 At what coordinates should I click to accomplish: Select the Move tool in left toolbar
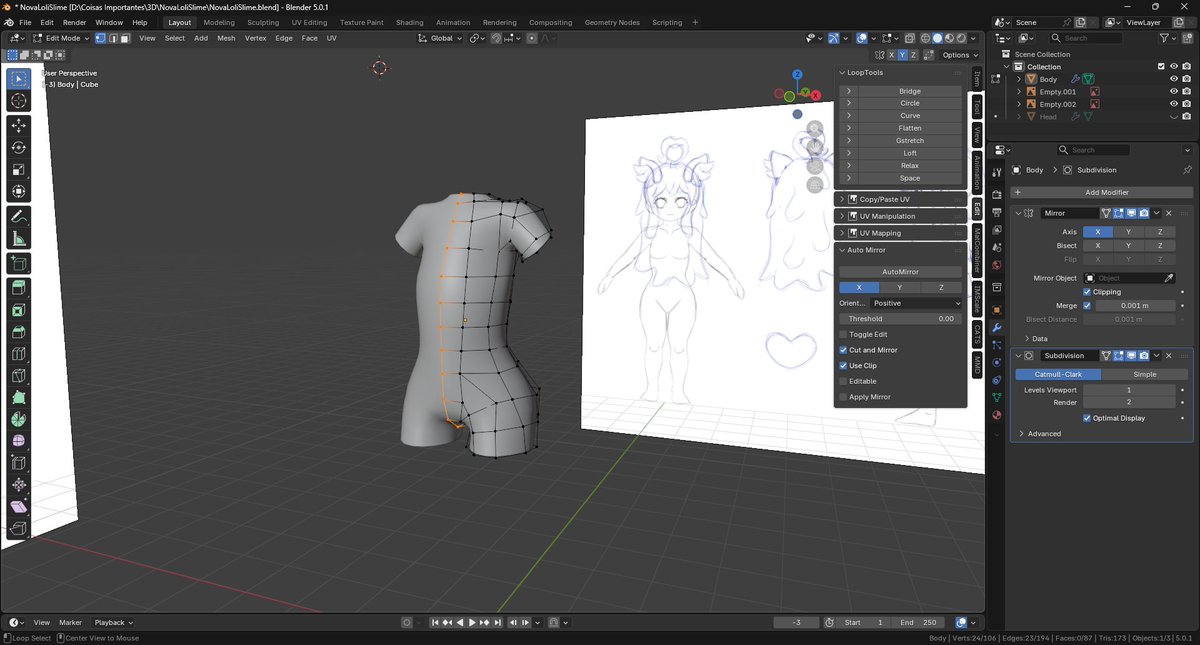(18, 125)
